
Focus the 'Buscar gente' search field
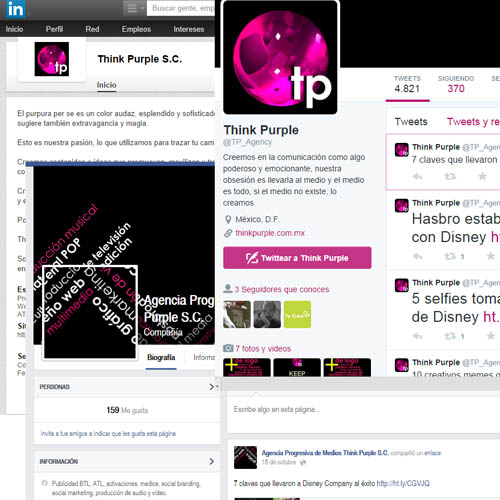point(182,8)
